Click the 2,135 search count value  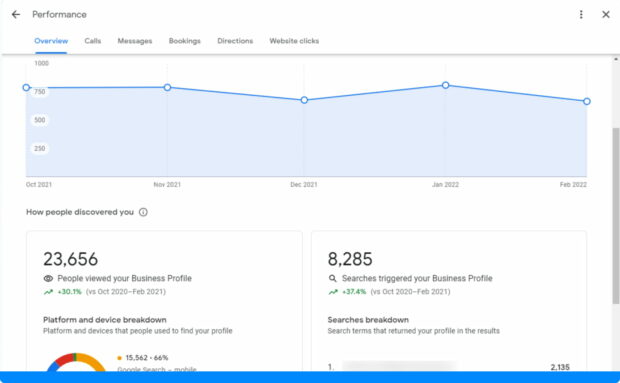[x=560, y=367]
